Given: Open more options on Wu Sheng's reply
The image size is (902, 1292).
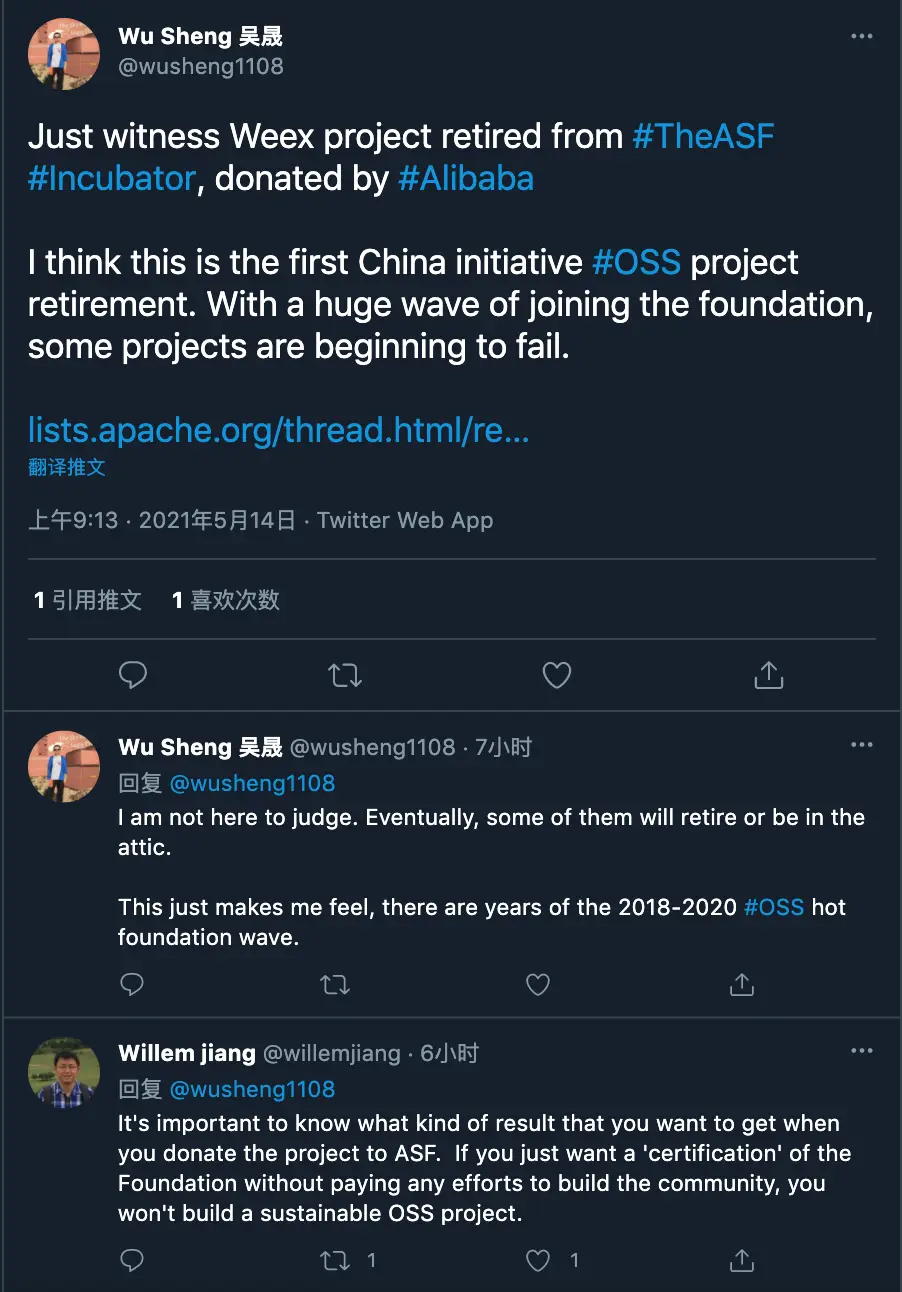Looking at the screenshot, I should coord(861,746).
